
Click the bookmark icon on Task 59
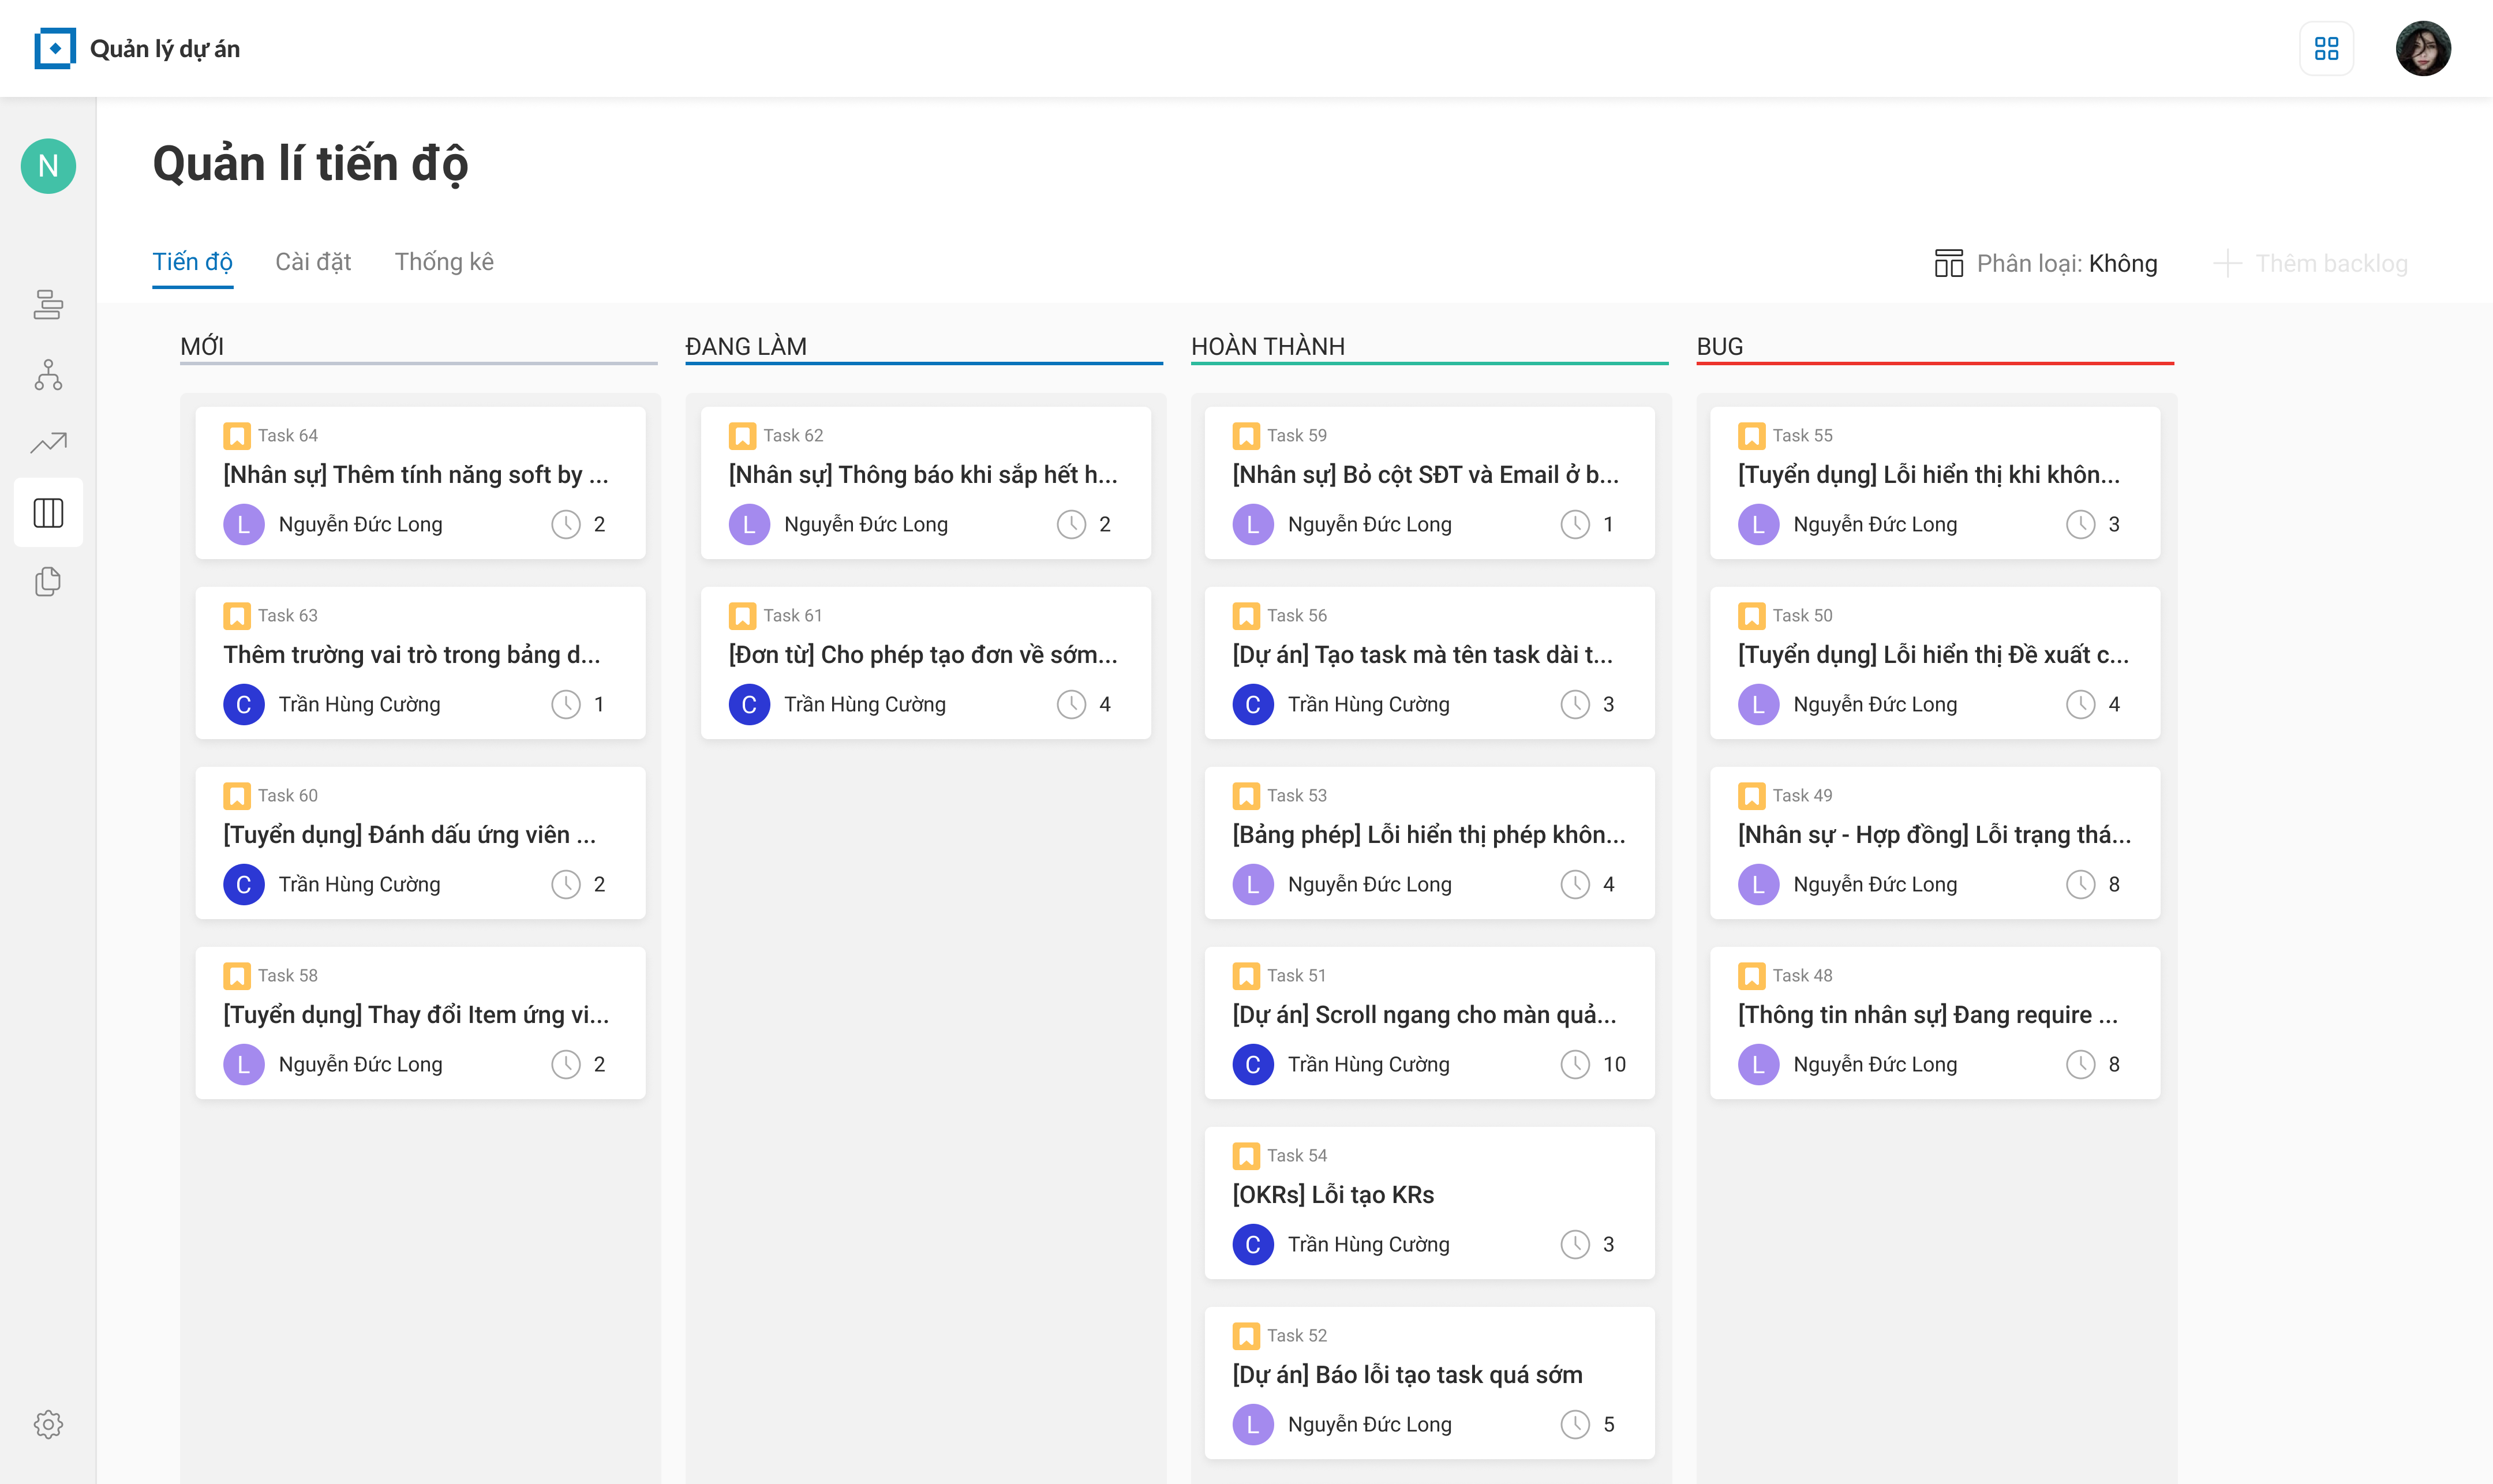(x=1246, y=436)
